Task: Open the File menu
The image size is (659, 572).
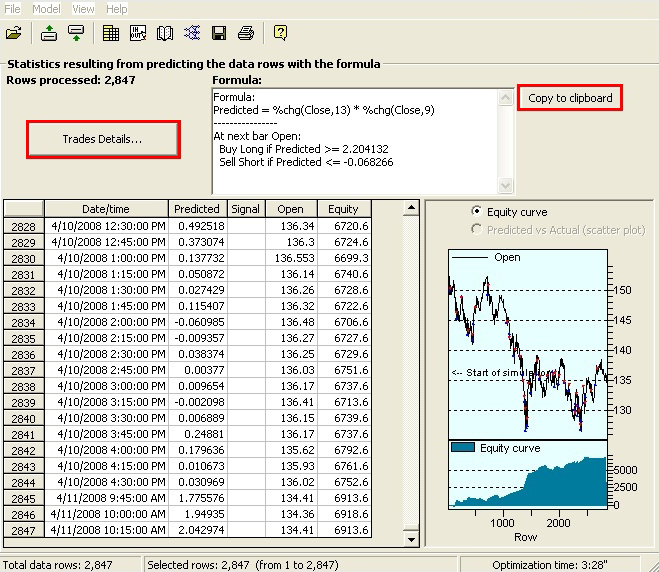Action: 12,9
